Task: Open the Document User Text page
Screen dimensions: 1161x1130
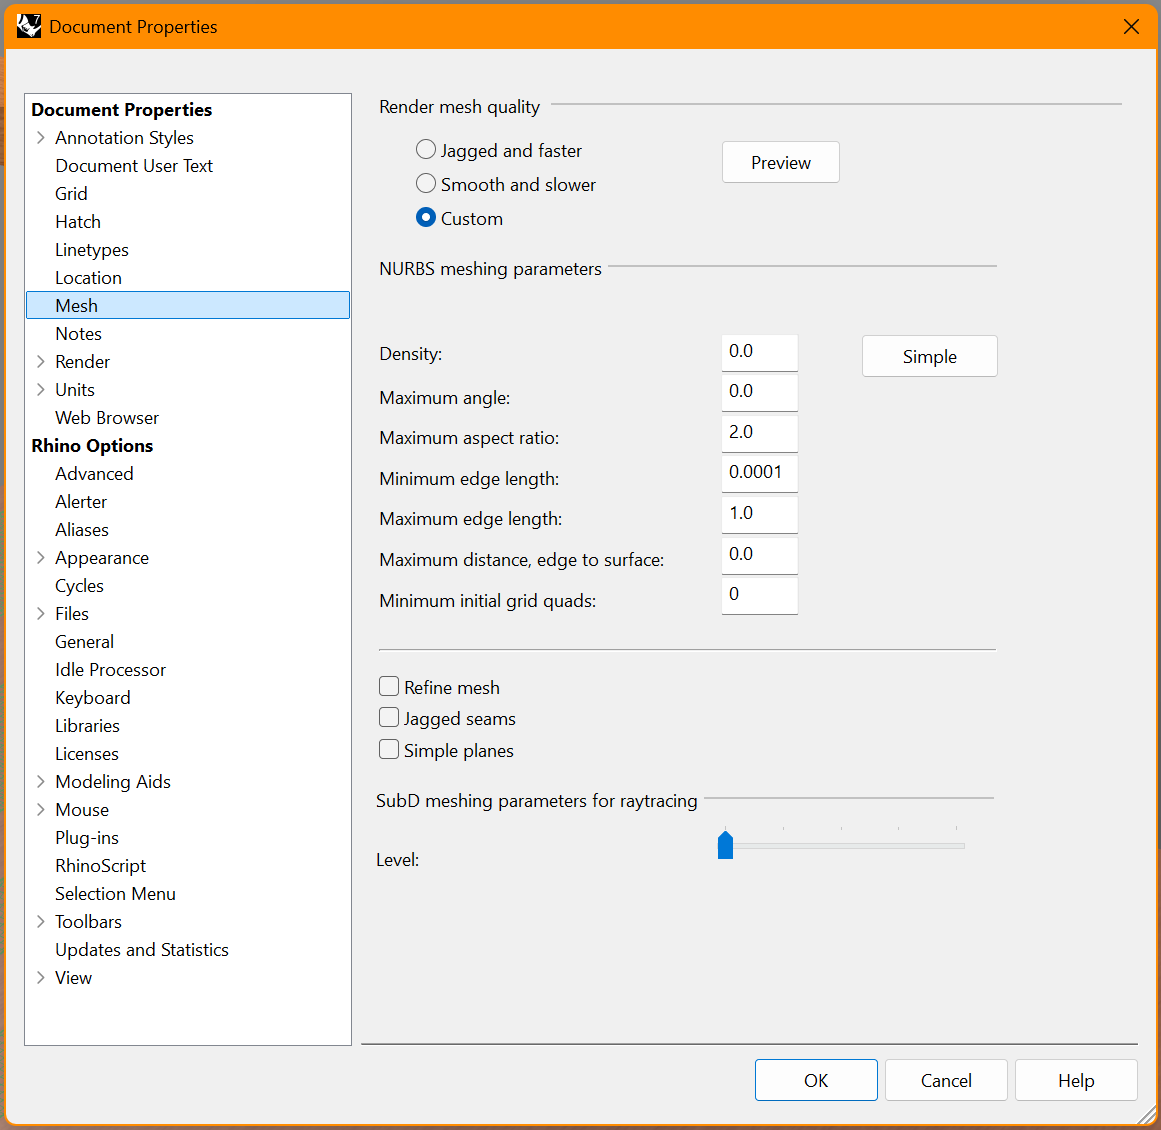Action: tap(134, 166)
